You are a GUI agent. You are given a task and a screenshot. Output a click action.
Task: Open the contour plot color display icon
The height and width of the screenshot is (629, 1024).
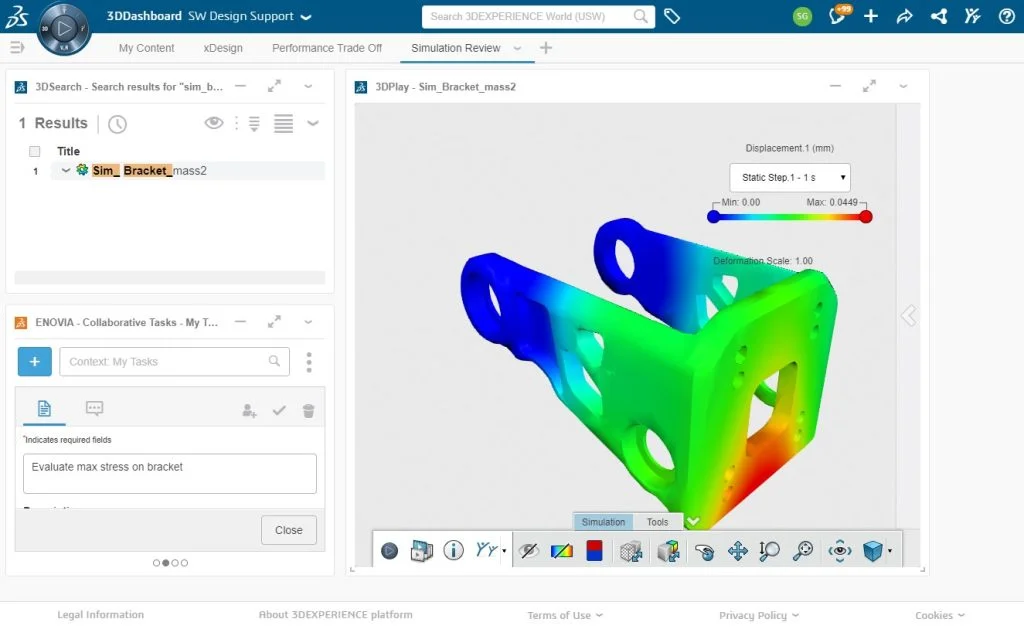(x=562, y=551)
